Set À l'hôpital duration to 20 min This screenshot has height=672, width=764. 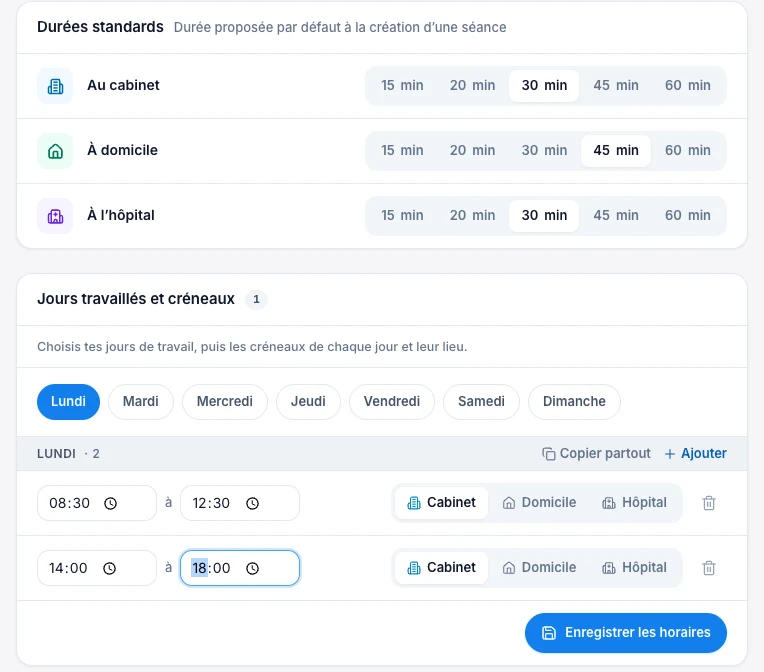tap(472, 215)
